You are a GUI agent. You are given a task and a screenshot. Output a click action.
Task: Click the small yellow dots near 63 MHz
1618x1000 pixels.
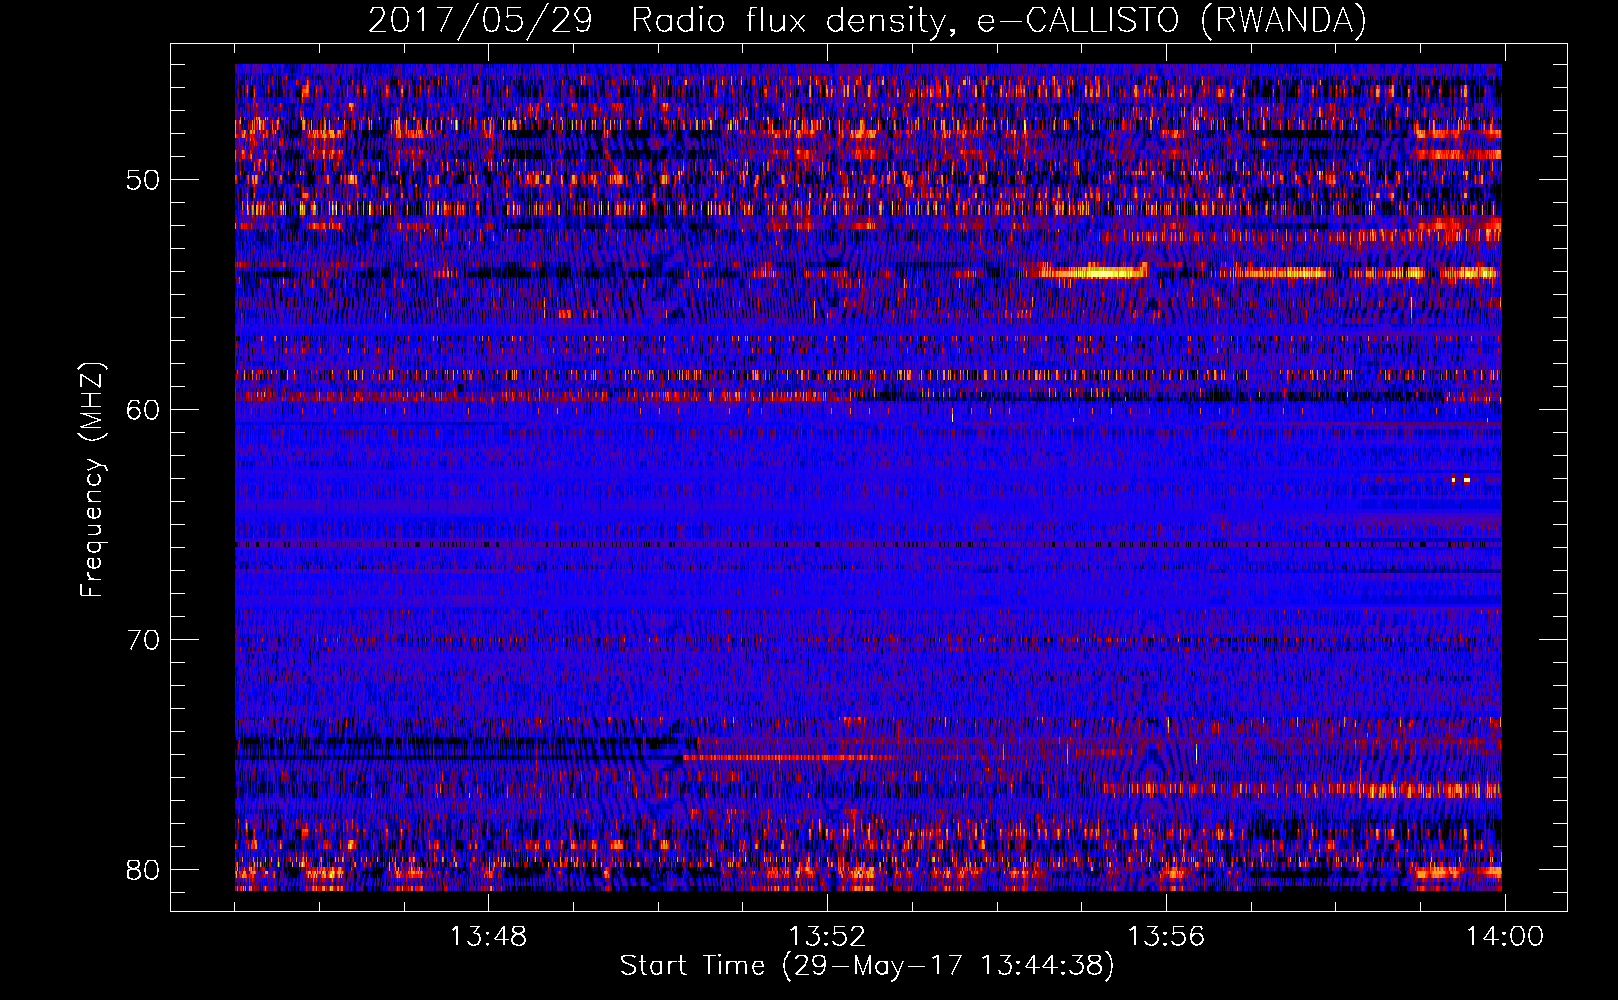1461,480
